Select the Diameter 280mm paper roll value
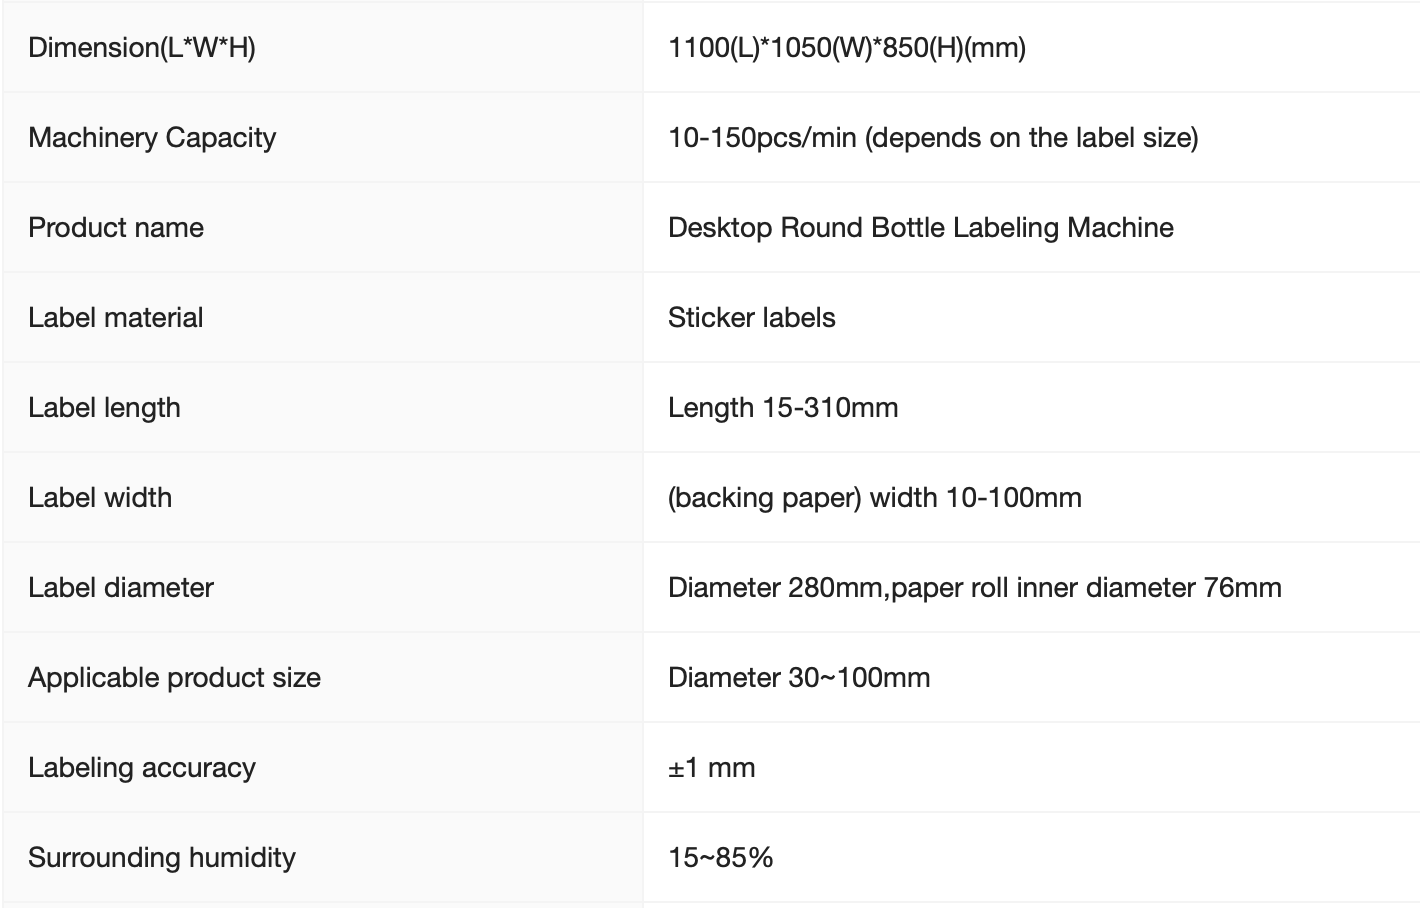Screen dimensions: 1420x908 (974, 587)
